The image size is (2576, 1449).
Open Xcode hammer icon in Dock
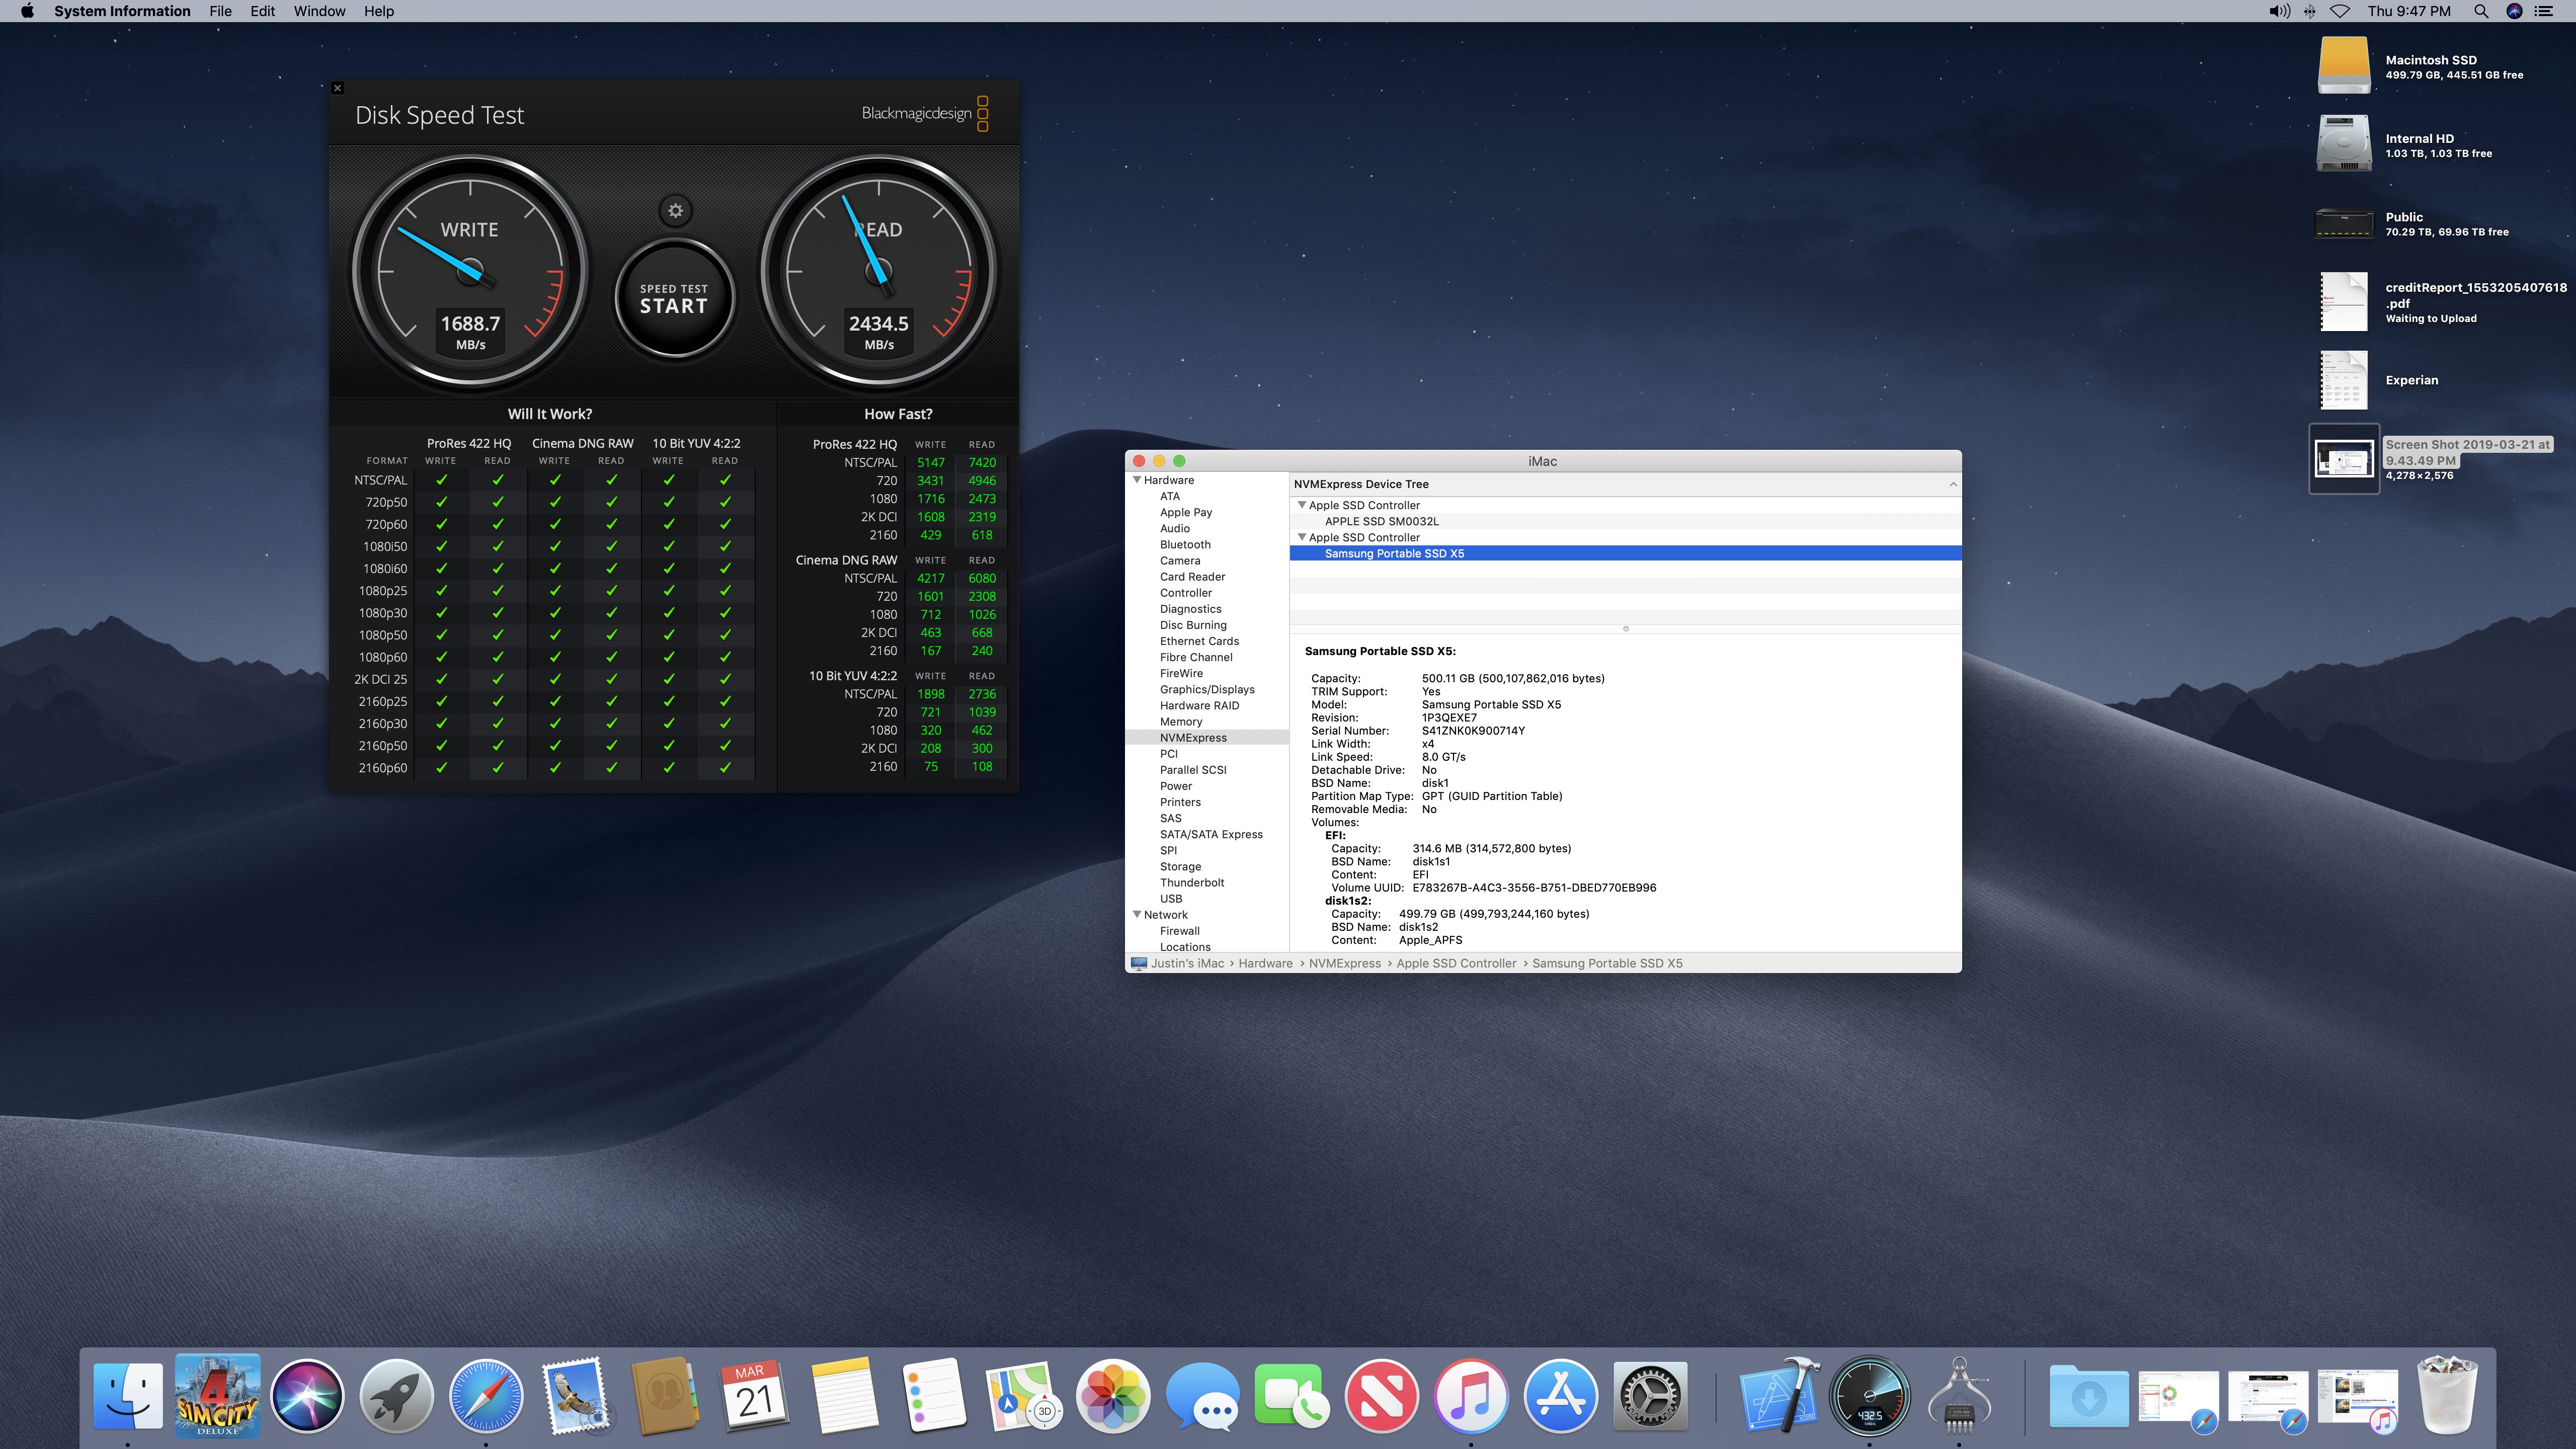(x=1780, y=1396)
